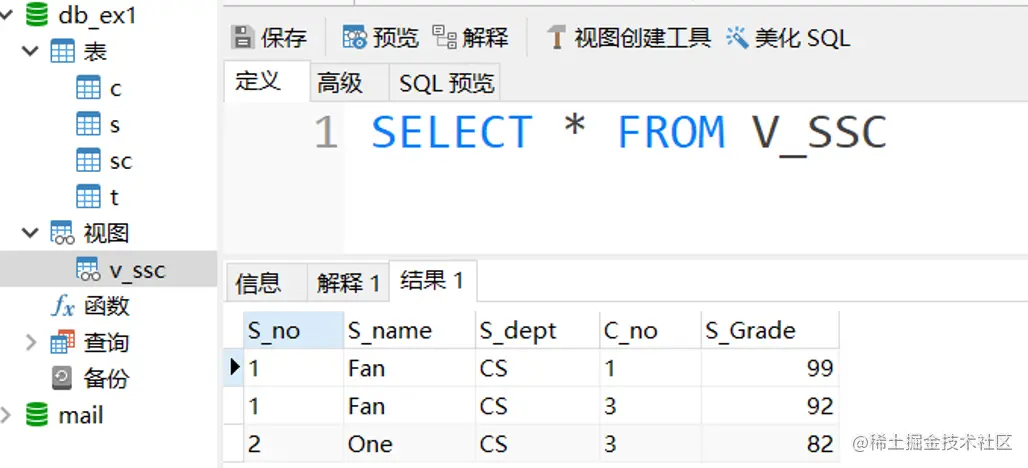The height and width of the screenshot is (468, 1028).
Task: Click the mail database icon
Action: click(x=38, y=415)
